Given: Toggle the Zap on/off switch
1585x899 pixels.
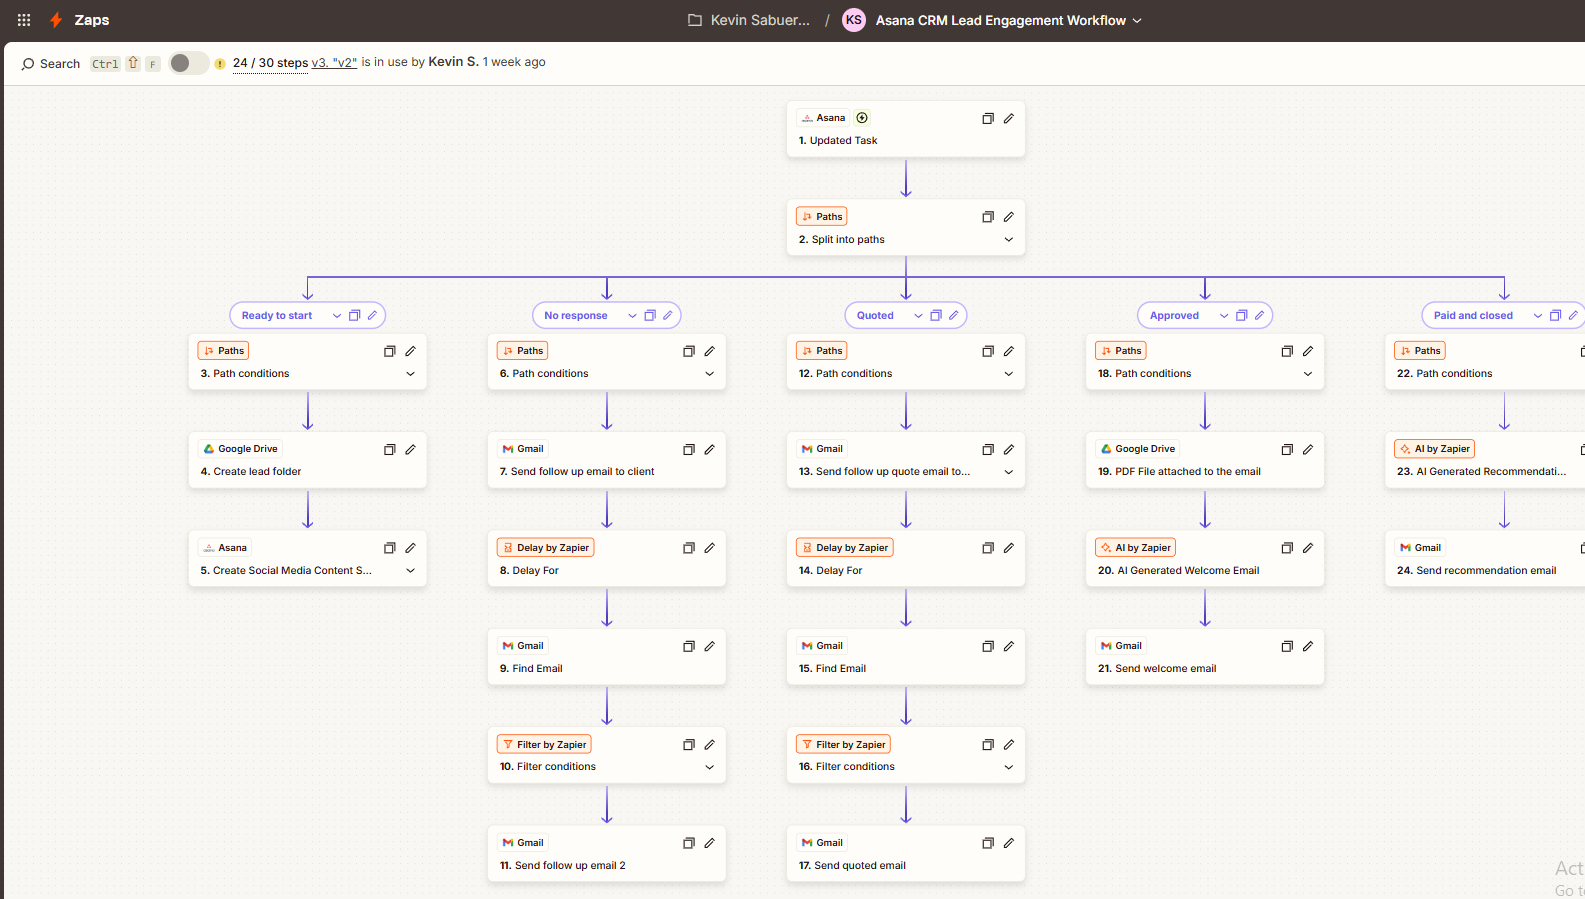Looking at the screenshot, I should tap(188, 63).
